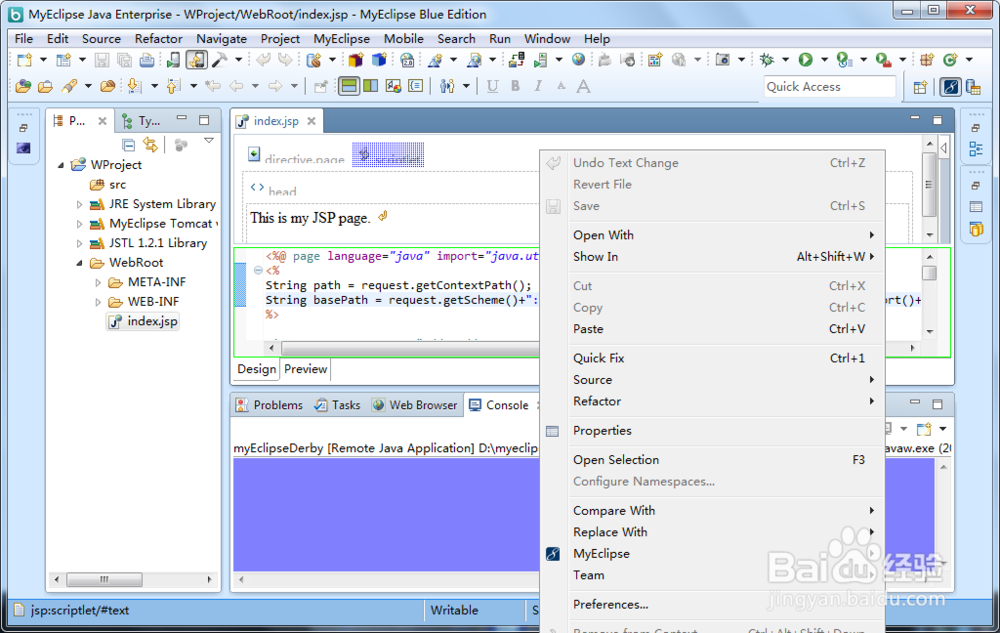
Task: Switch to Database Explorer perspective icon
Action: click(973, 87)
